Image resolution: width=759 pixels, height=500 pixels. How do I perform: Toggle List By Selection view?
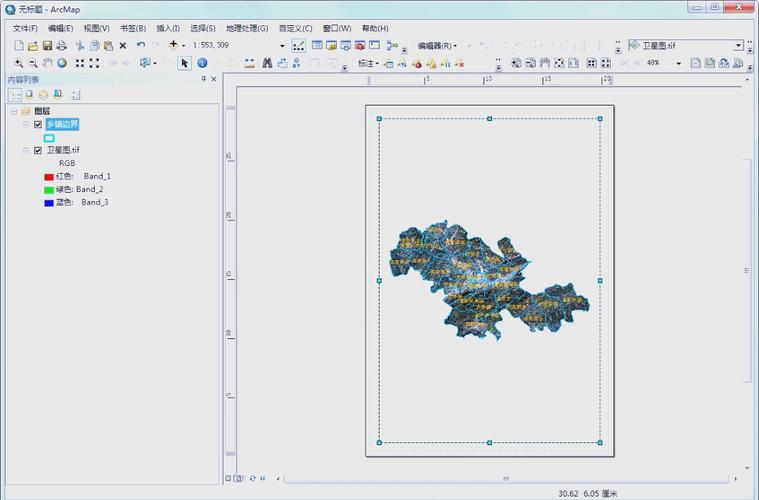coord(58,95)
